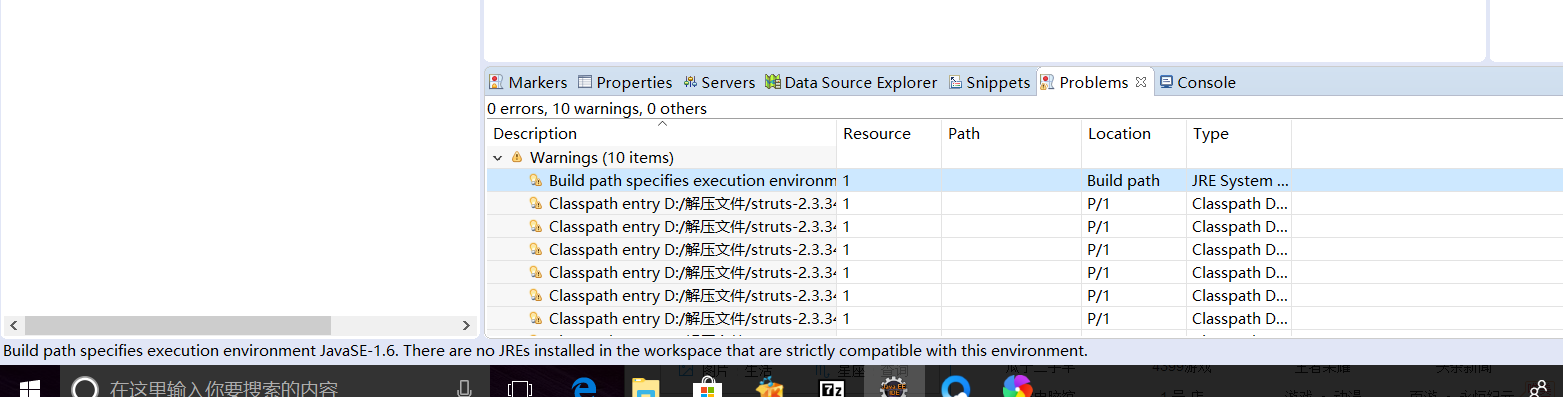
Task: Click the right scroll arrow in left pane
Action: (466, 326)
